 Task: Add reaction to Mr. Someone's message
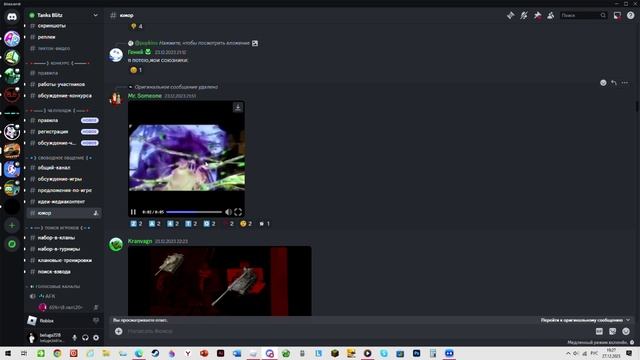603,83
